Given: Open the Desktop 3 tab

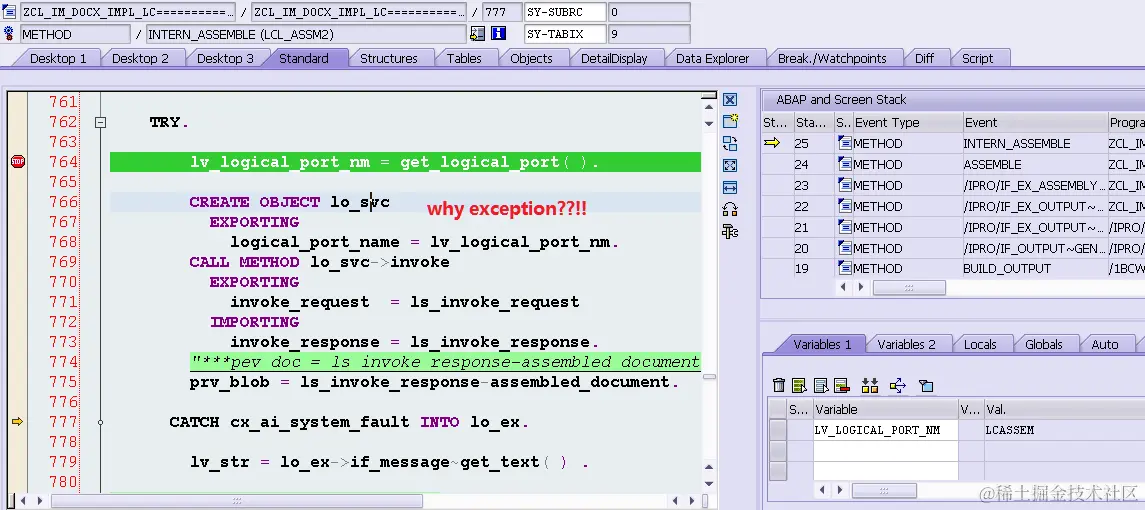Looking at the screenshot, I should pos(225,58).
